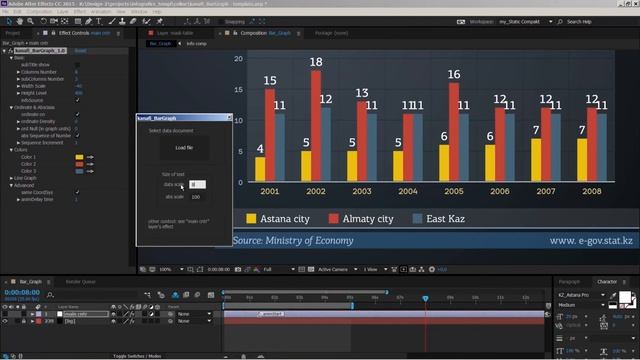Click the info comp breadcrumb
This screenshot has width=640, height=360.
click(196, 44)
